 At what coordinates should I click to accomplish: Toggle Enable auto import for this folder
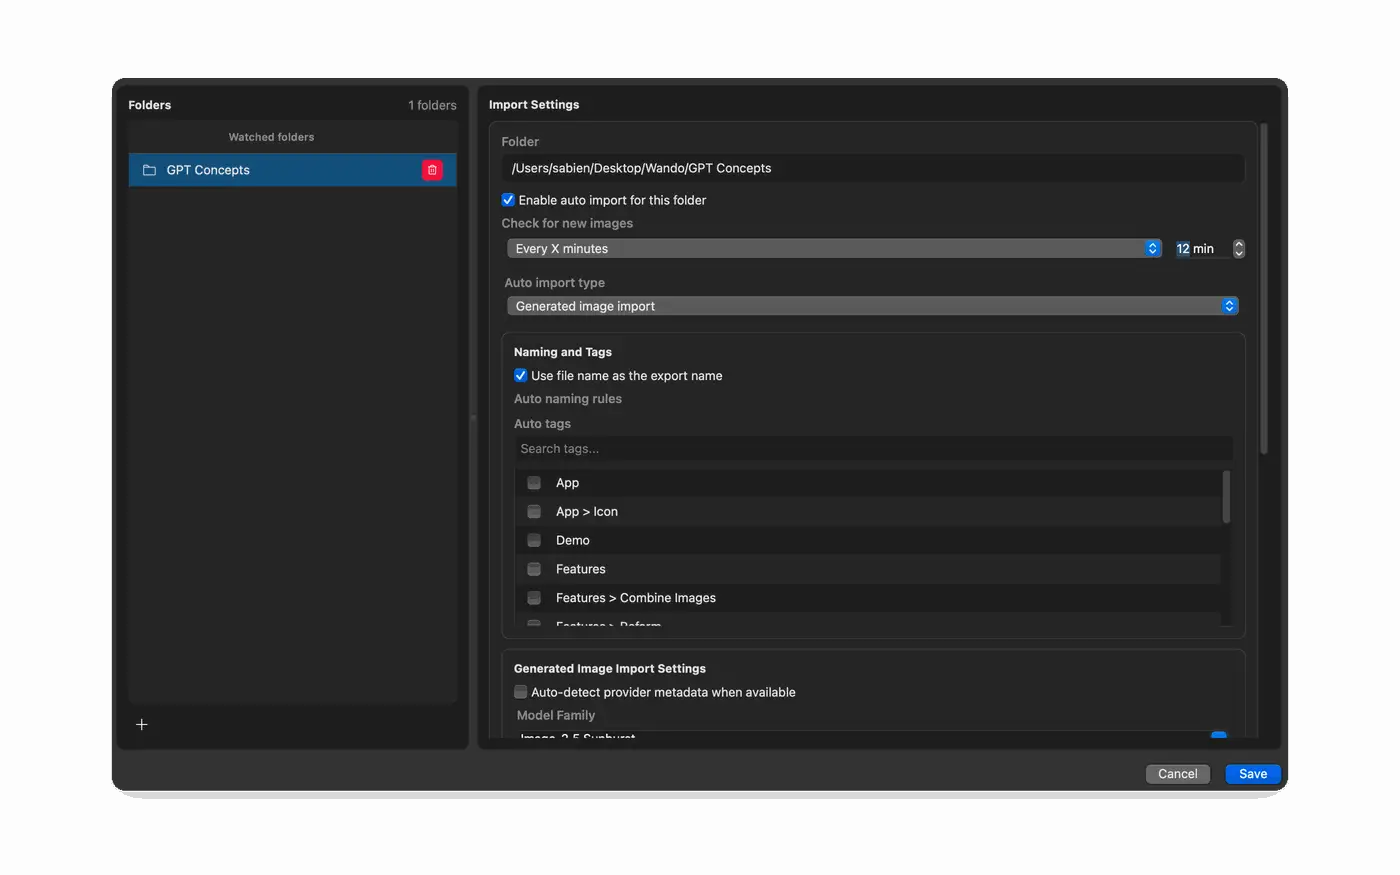[x=508, y=200]
